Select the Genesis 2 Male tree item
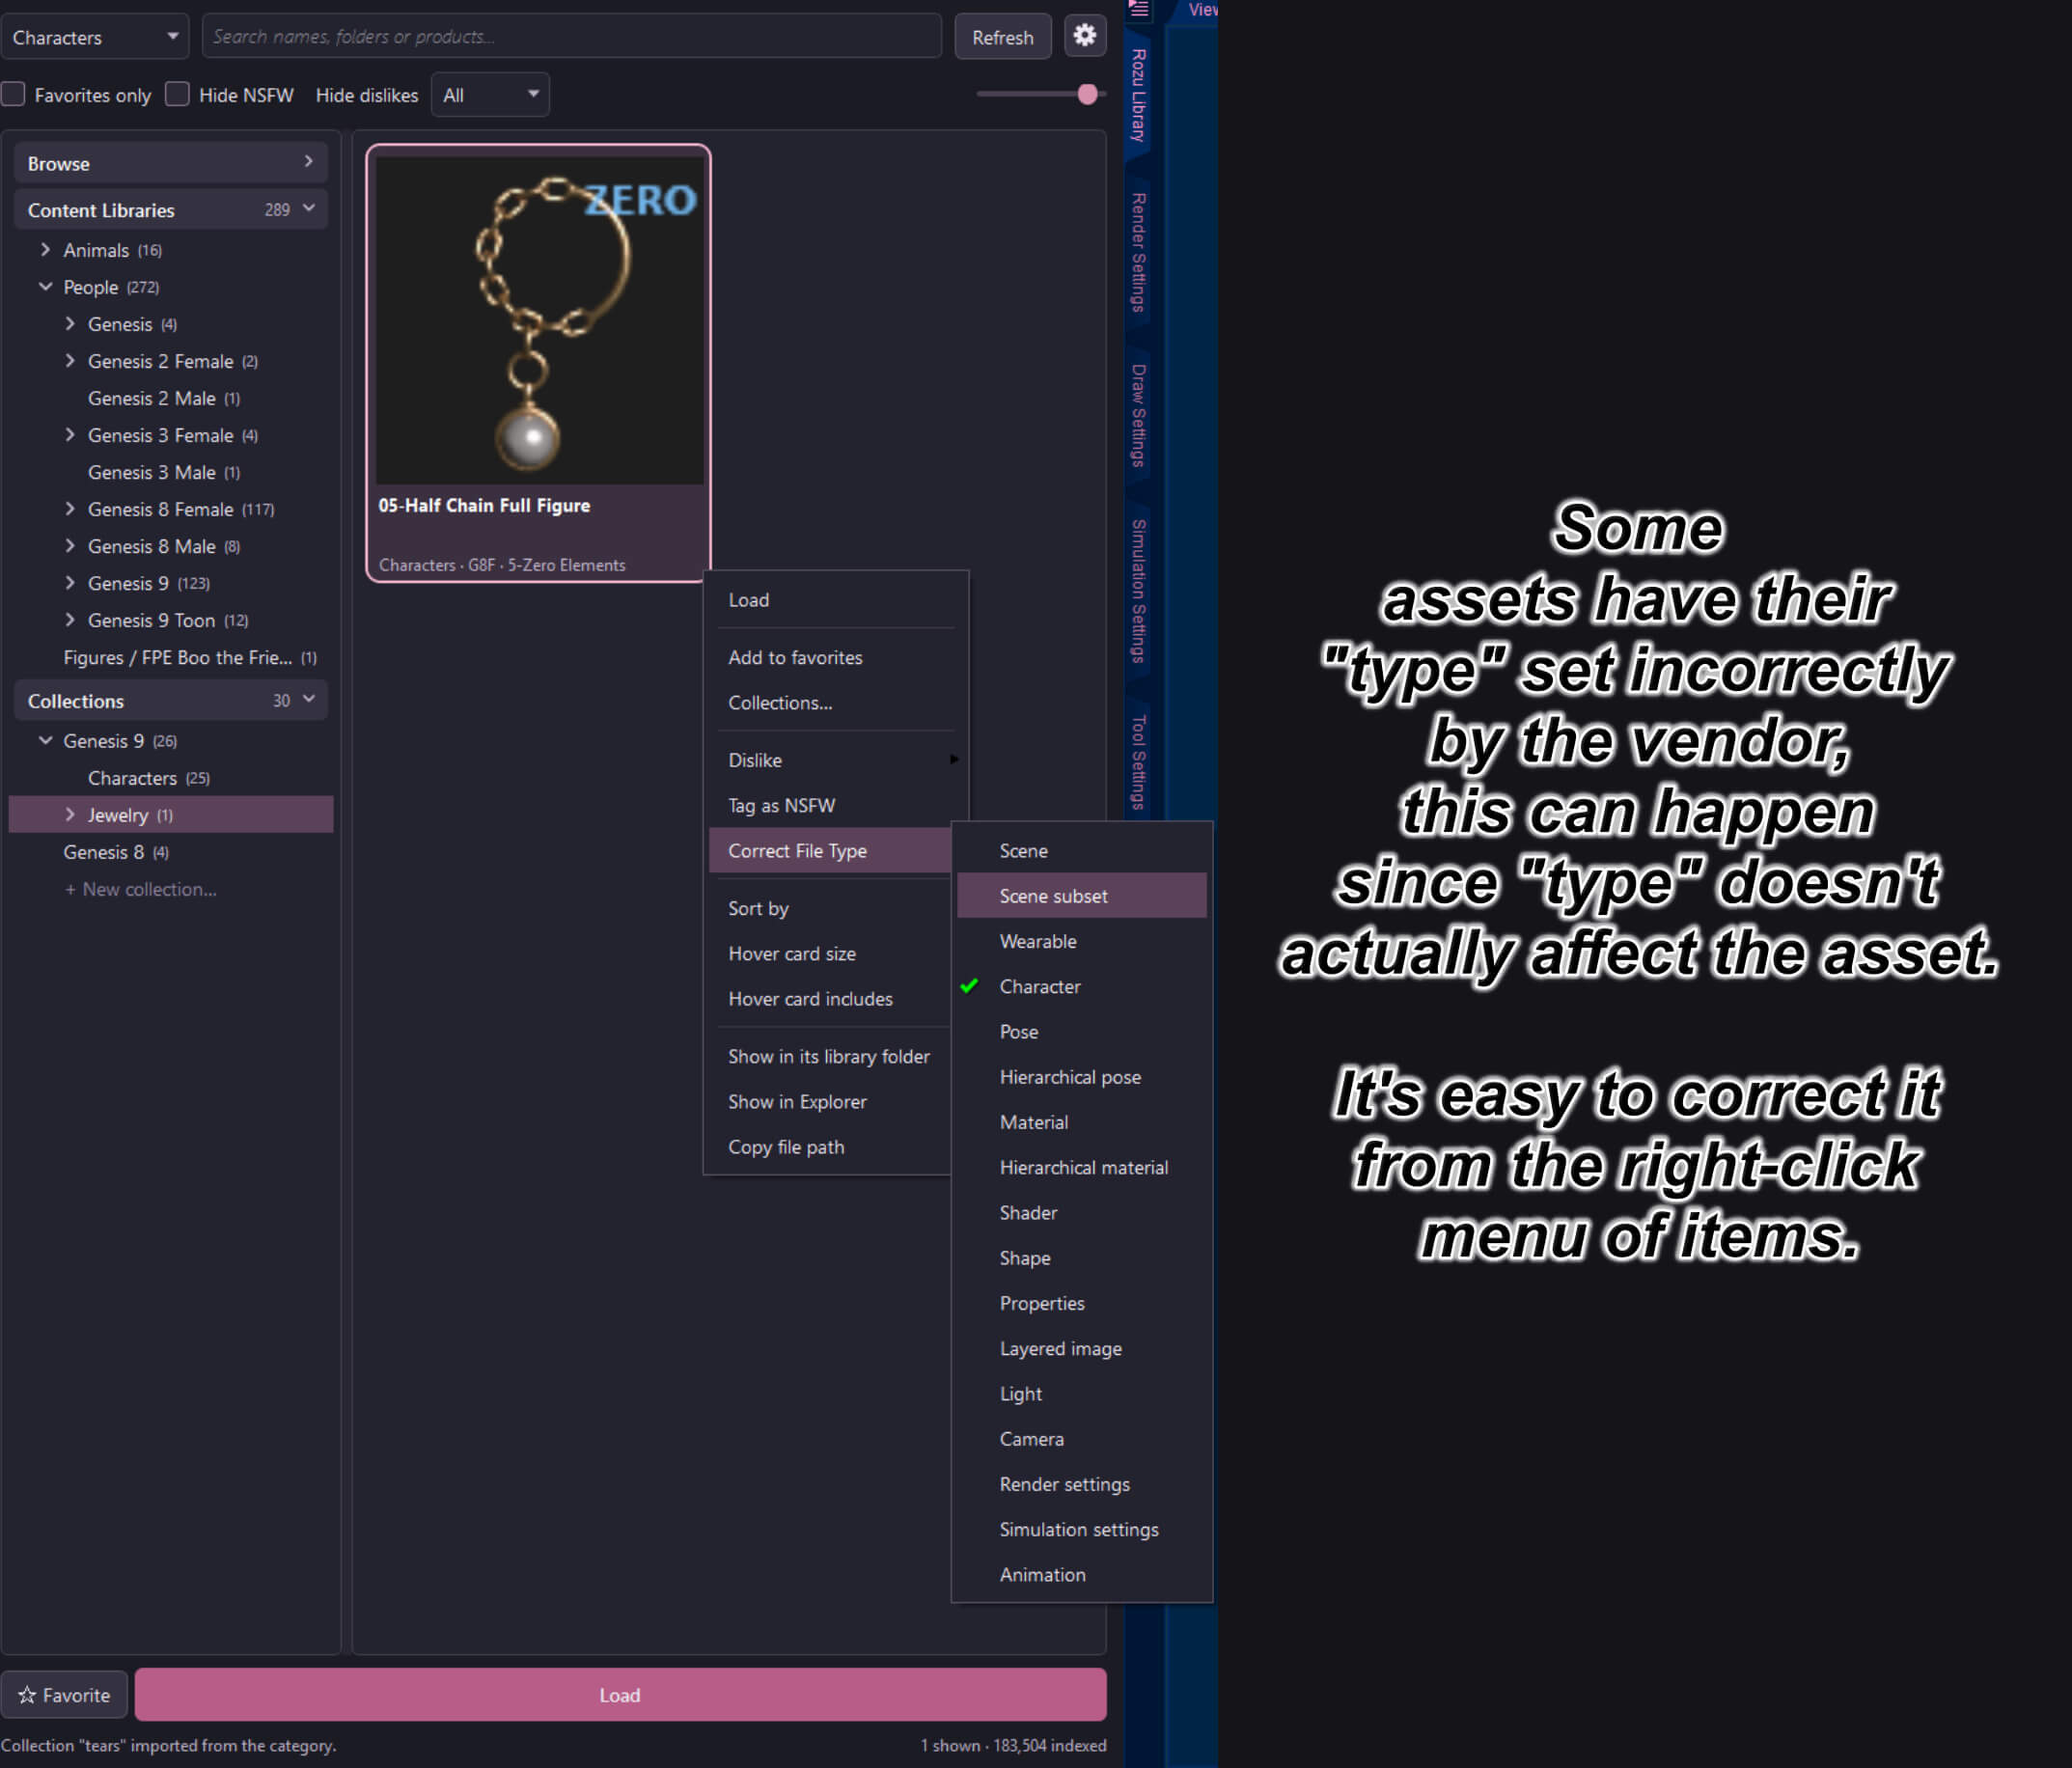 tap(165, 398)
